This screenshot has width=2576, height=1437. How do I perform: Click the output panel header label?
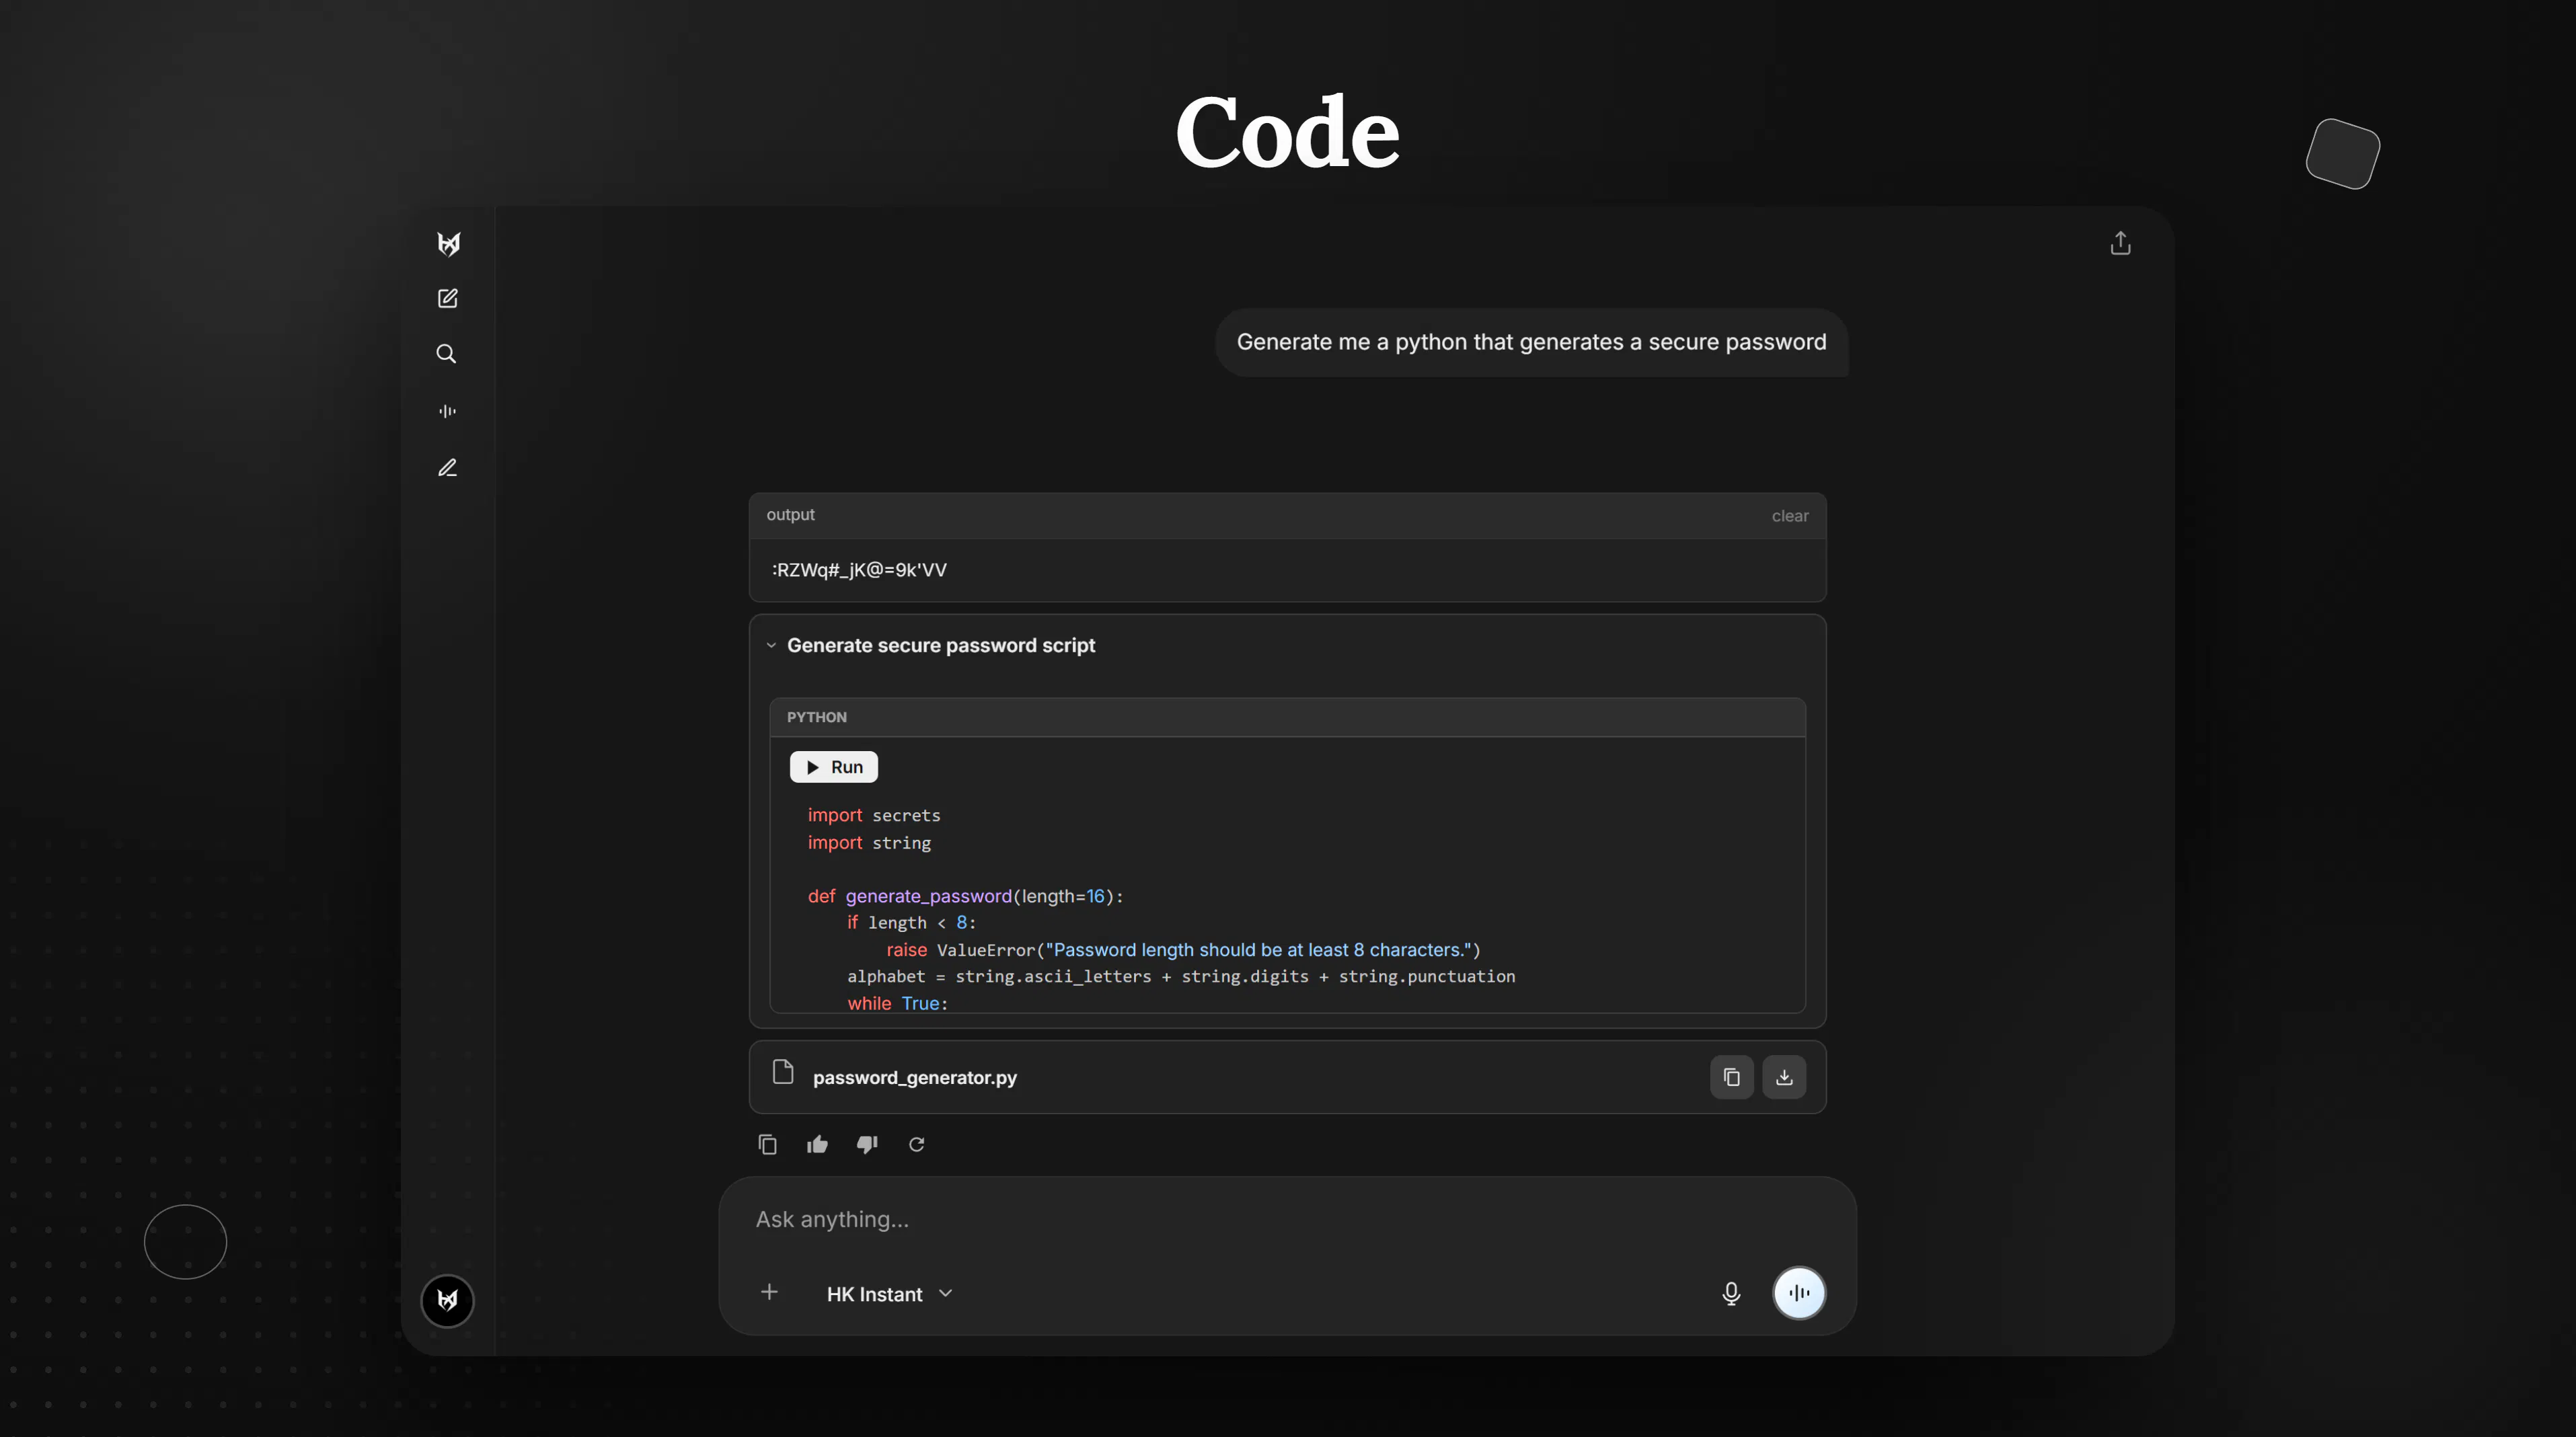click(790, 514)
